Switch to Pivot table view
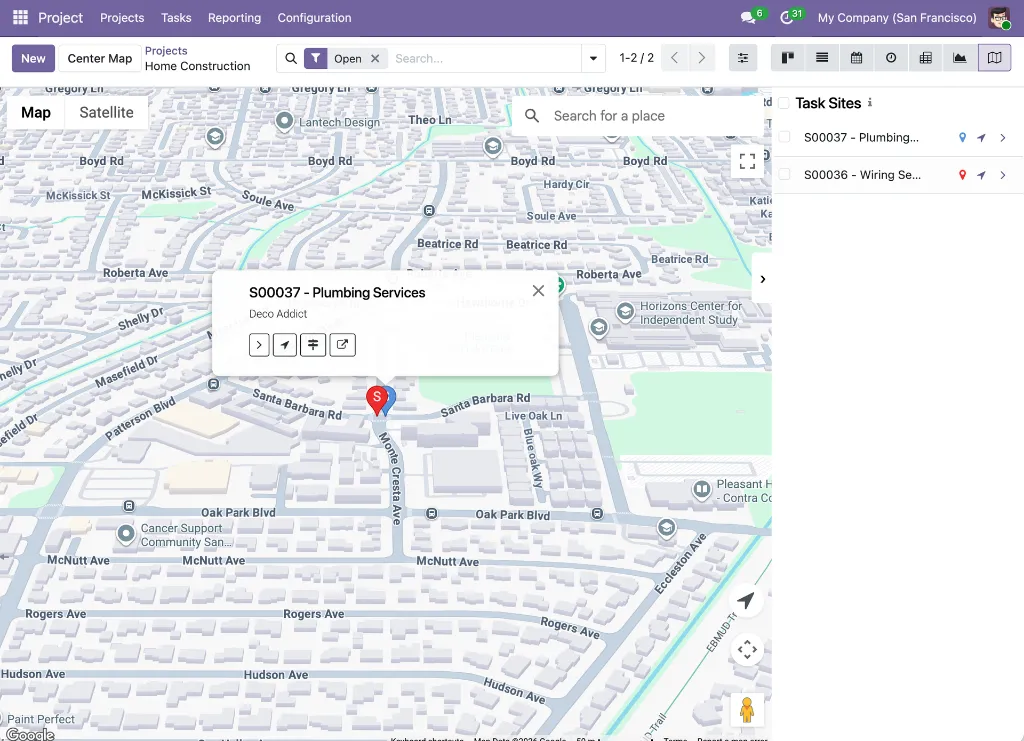Screen dimensions: 1024x741 925,58
